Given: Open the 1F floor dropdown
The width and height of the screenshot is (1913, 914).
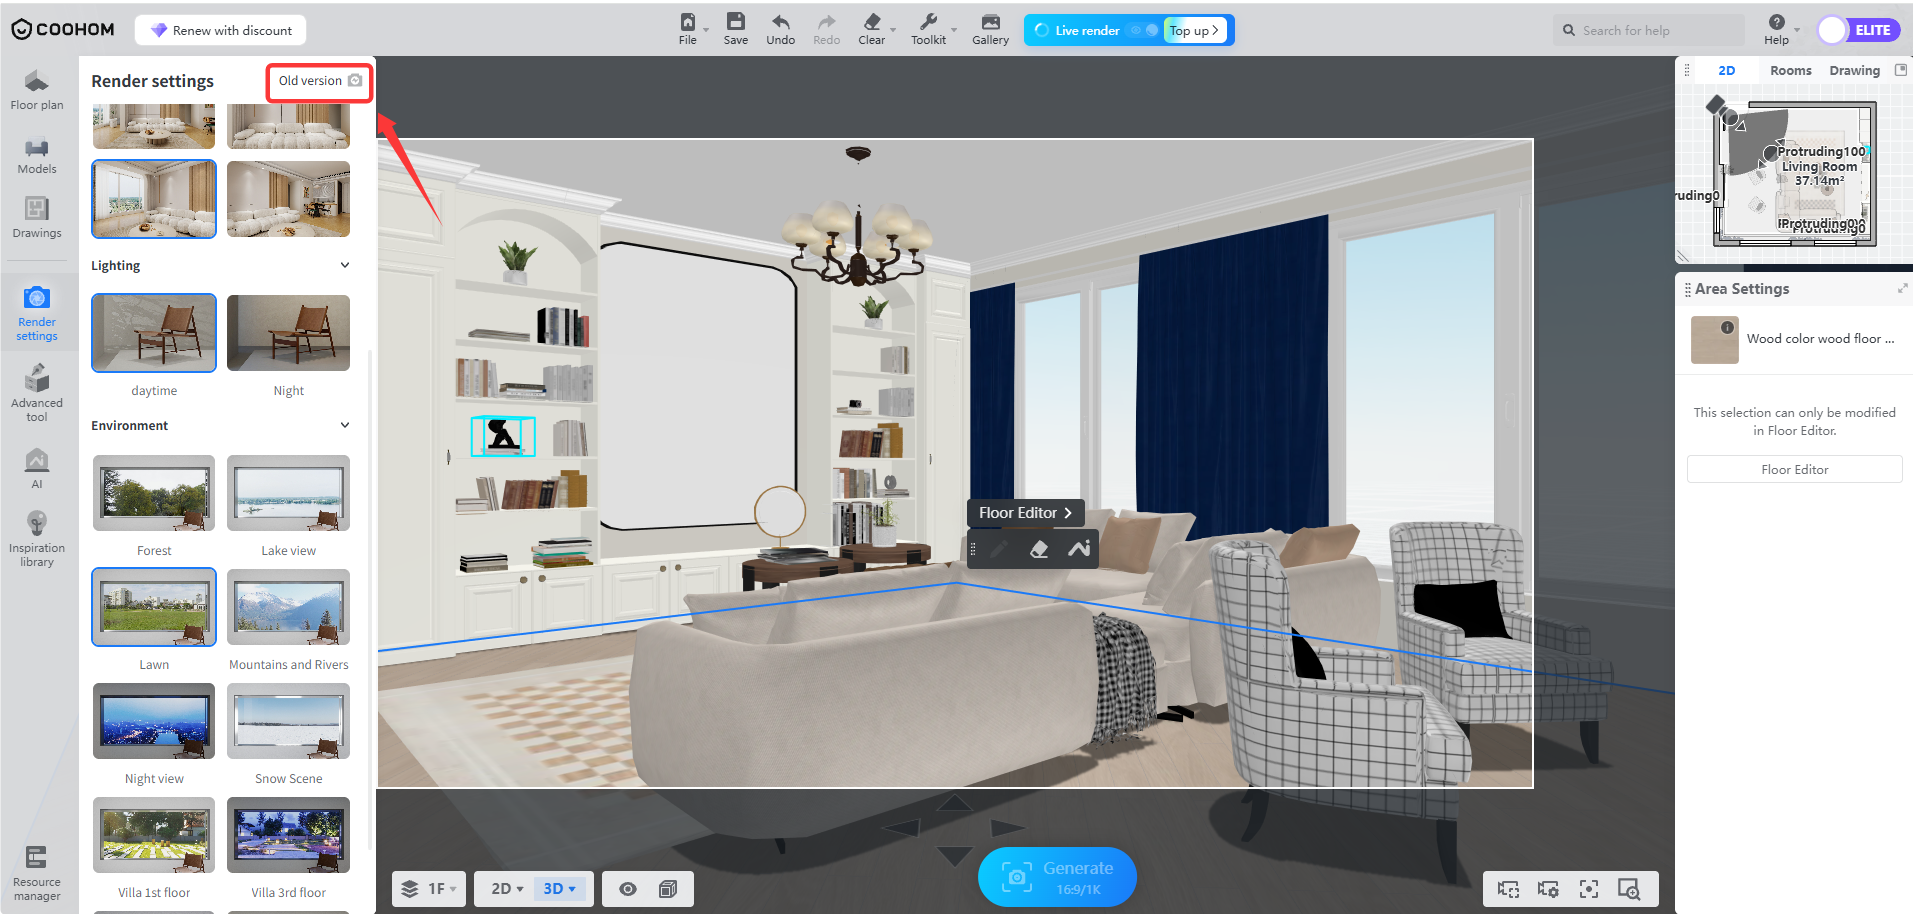Looking at the screenshot, I should (x=429, y=889).
